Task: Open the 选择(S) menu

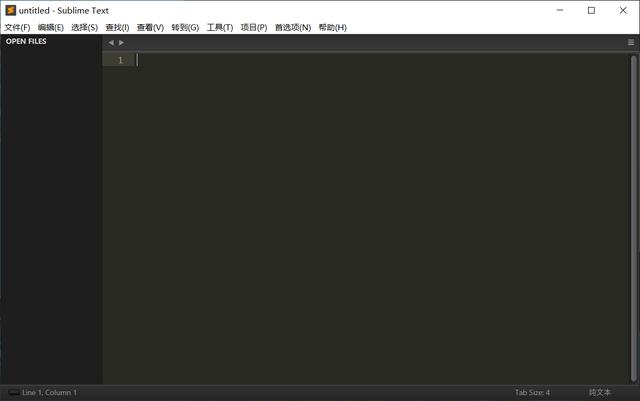Action: point(85,27)
